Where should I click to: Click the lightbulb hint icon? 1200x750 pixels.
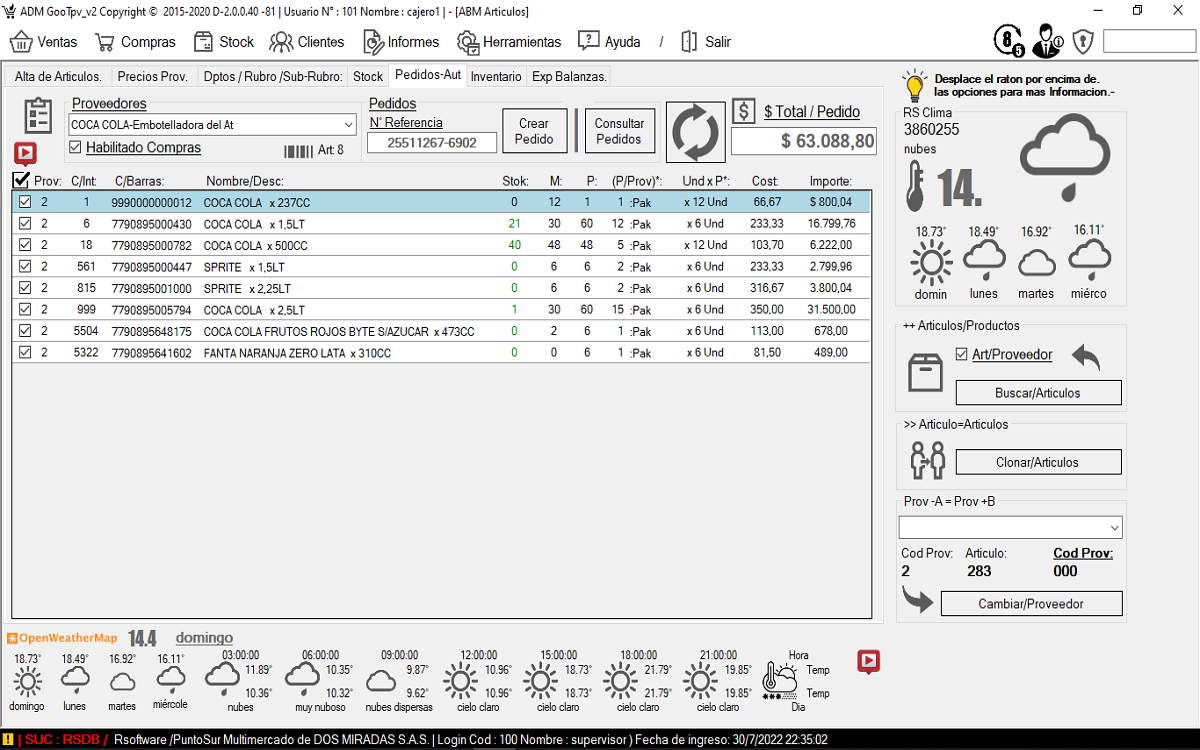pyautogui.click(x=914, y=85)
